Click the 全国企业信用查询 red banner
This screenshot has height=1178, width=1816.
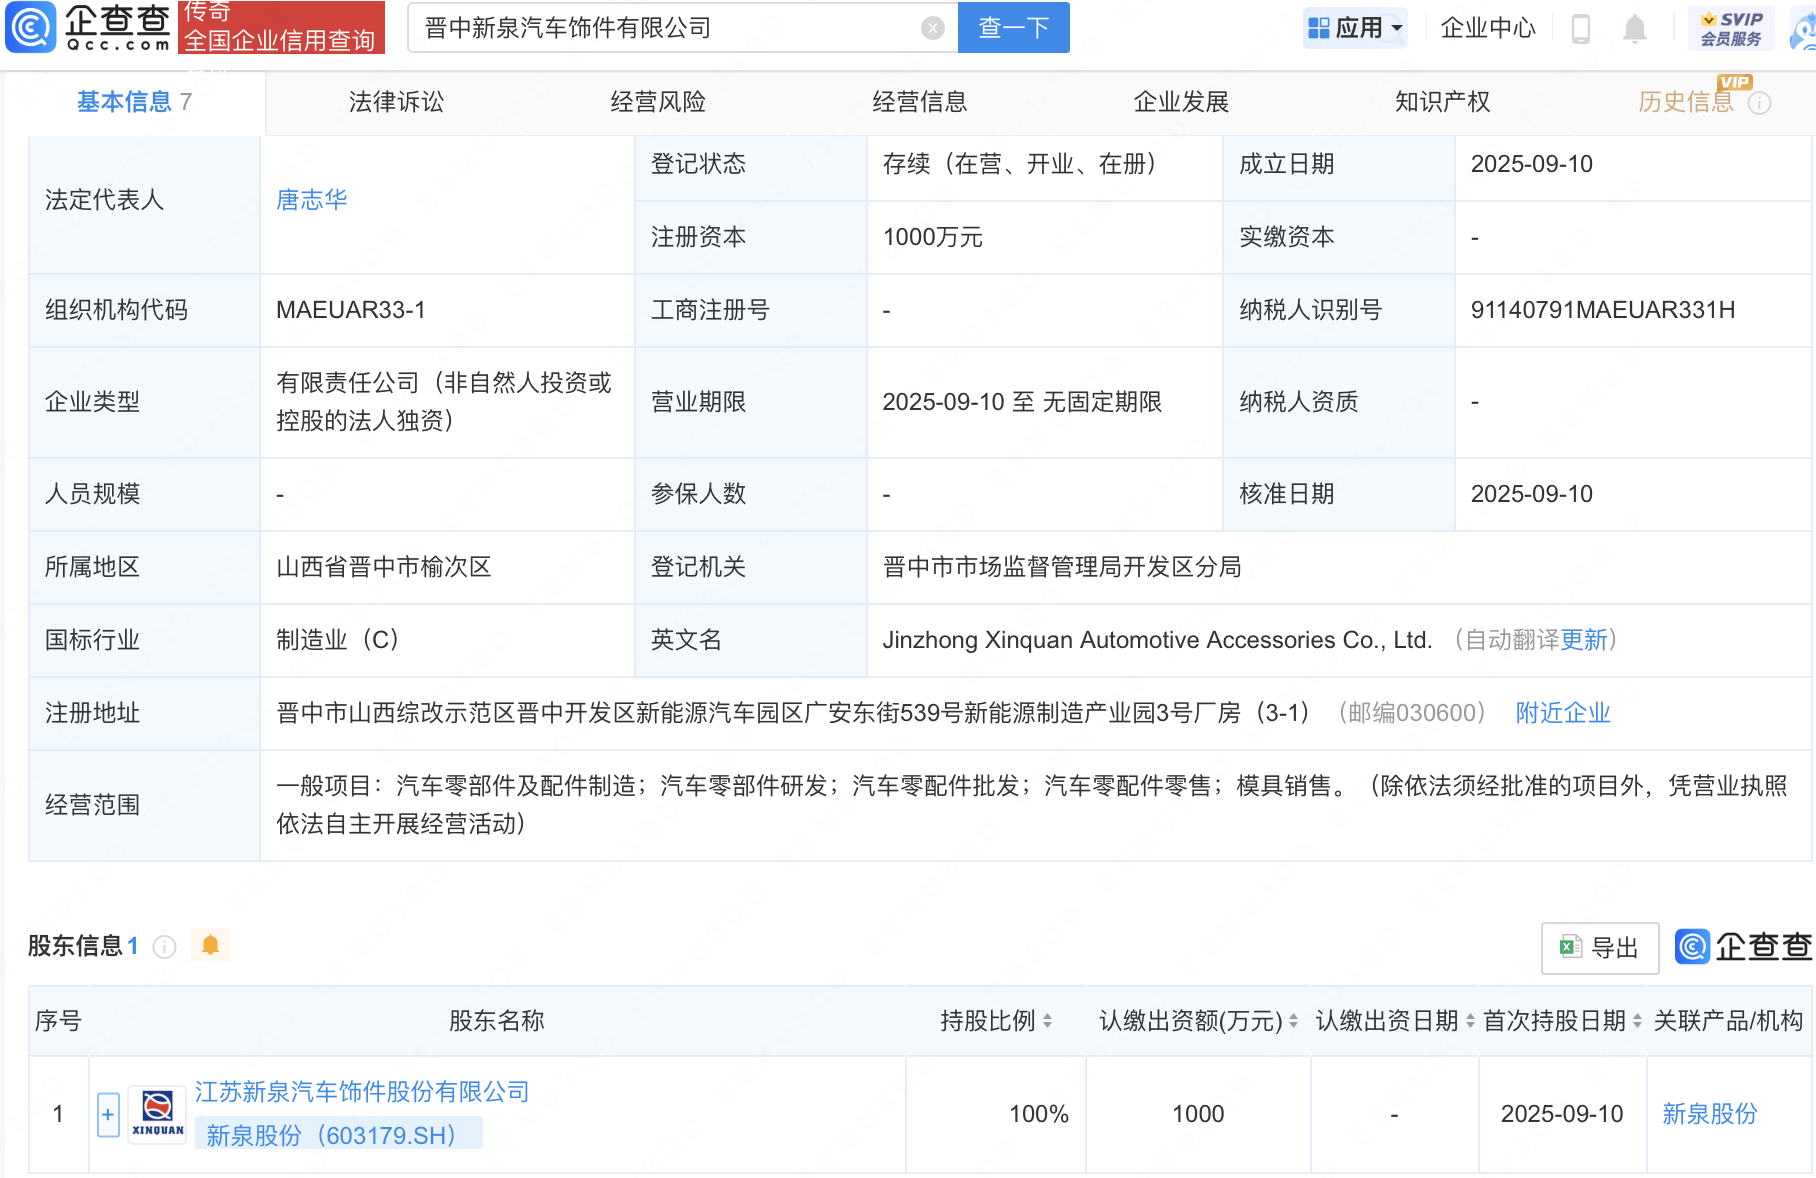281,27
